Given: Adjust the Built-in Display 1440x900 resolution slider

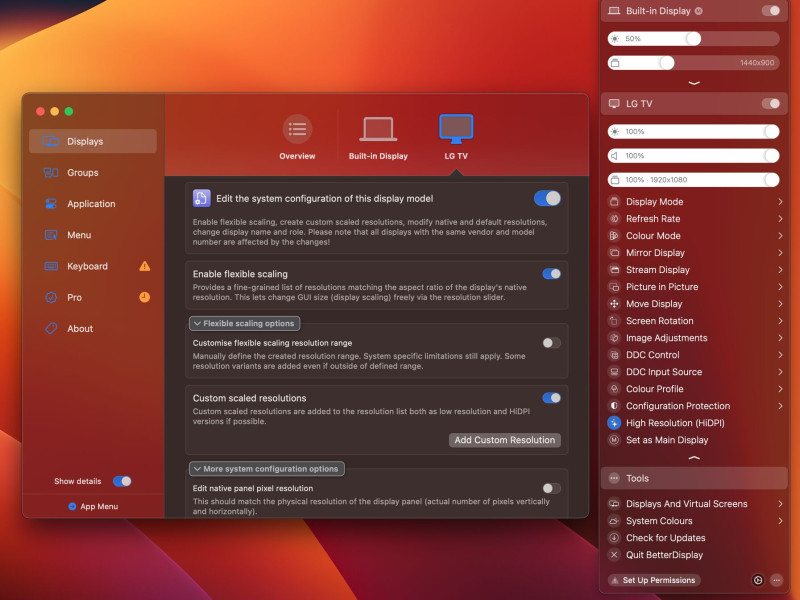Looking at the screenshot, I should tap(694, 63).
